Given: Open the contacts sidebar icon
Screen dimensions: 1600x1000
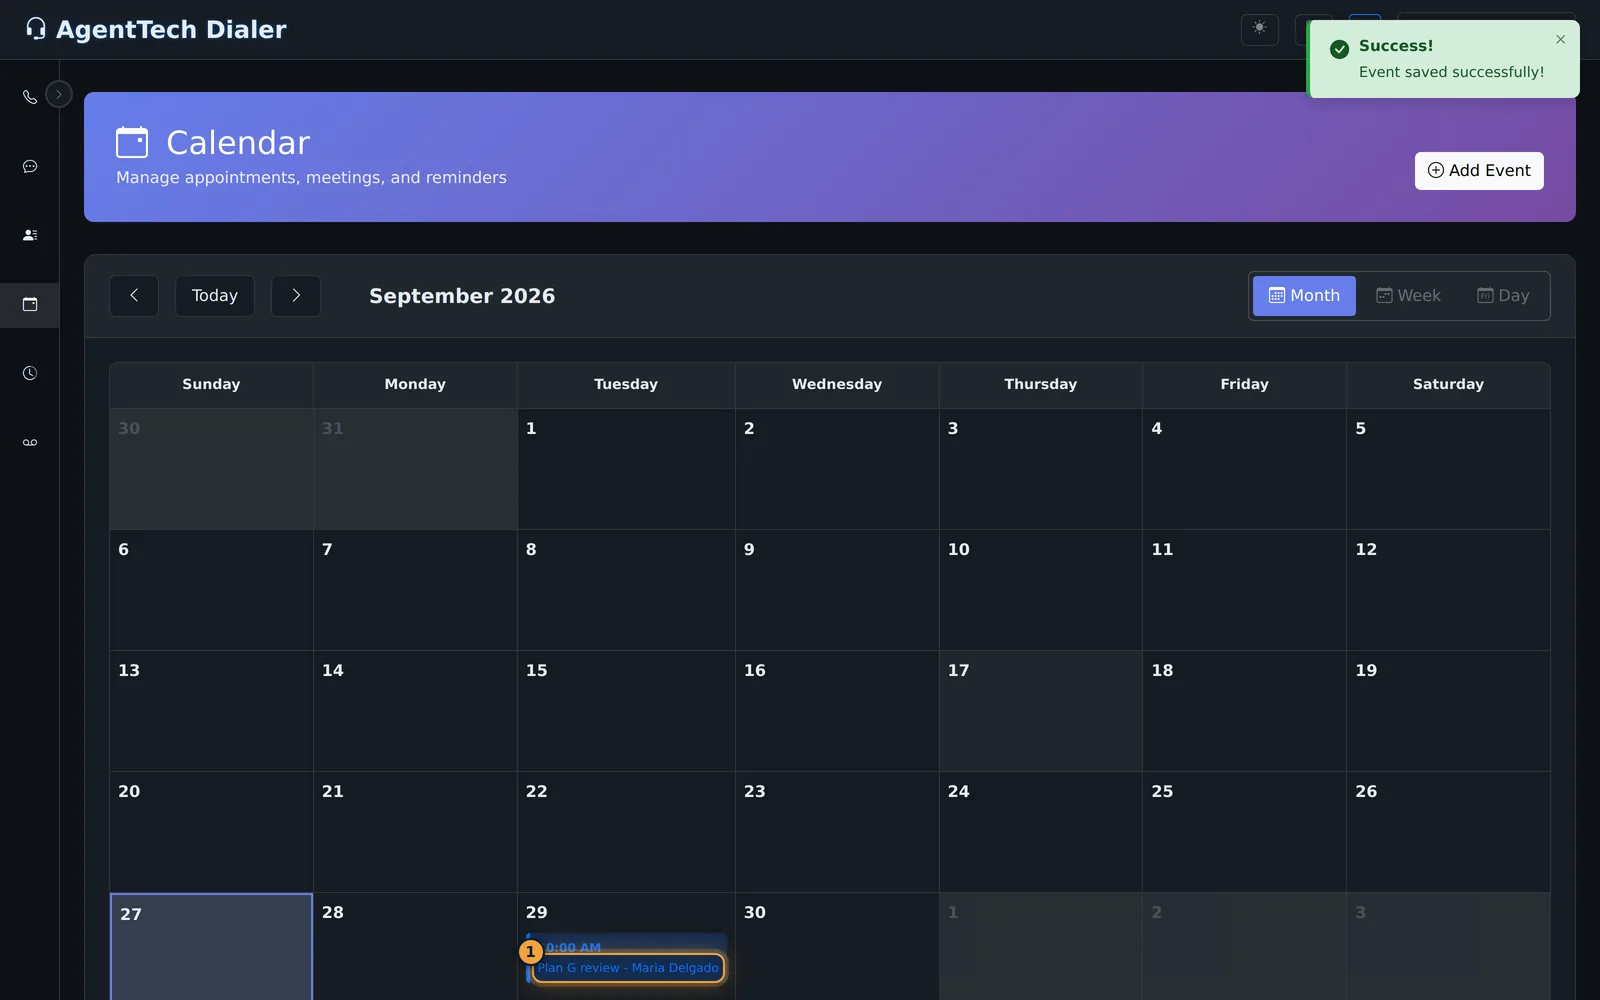Looking at the screenshot, I should 30,235.
